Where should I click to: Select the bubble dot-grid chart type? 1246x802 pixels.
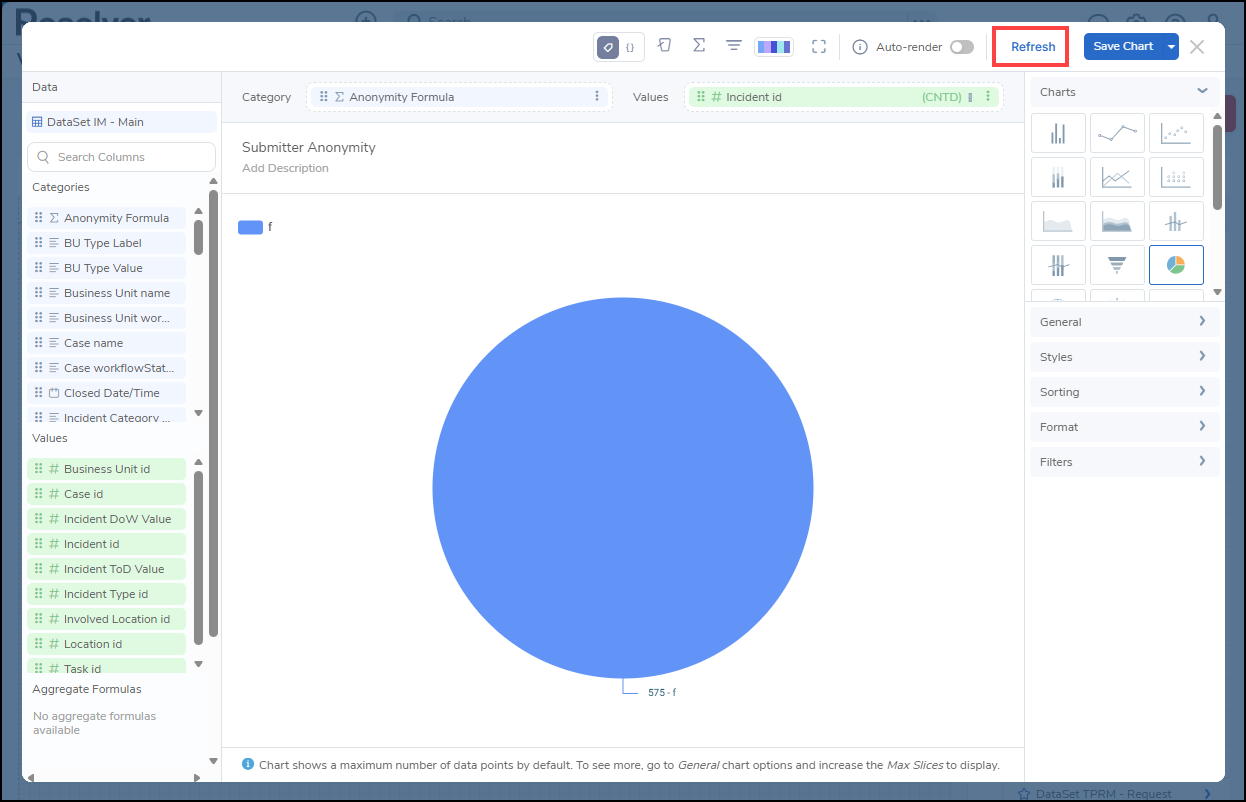click(x=1176, y=178)
